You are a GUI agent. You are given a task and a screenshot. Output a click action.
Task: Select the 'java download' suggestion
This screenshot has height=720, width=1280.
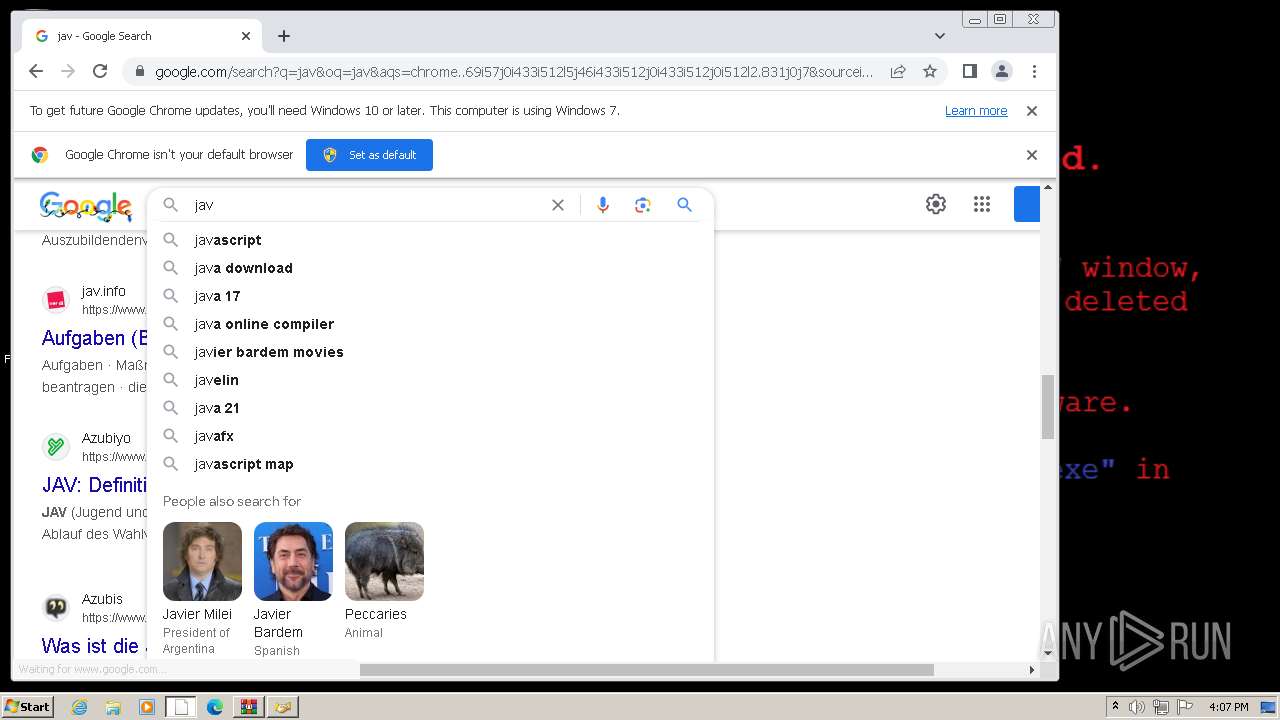430,268
